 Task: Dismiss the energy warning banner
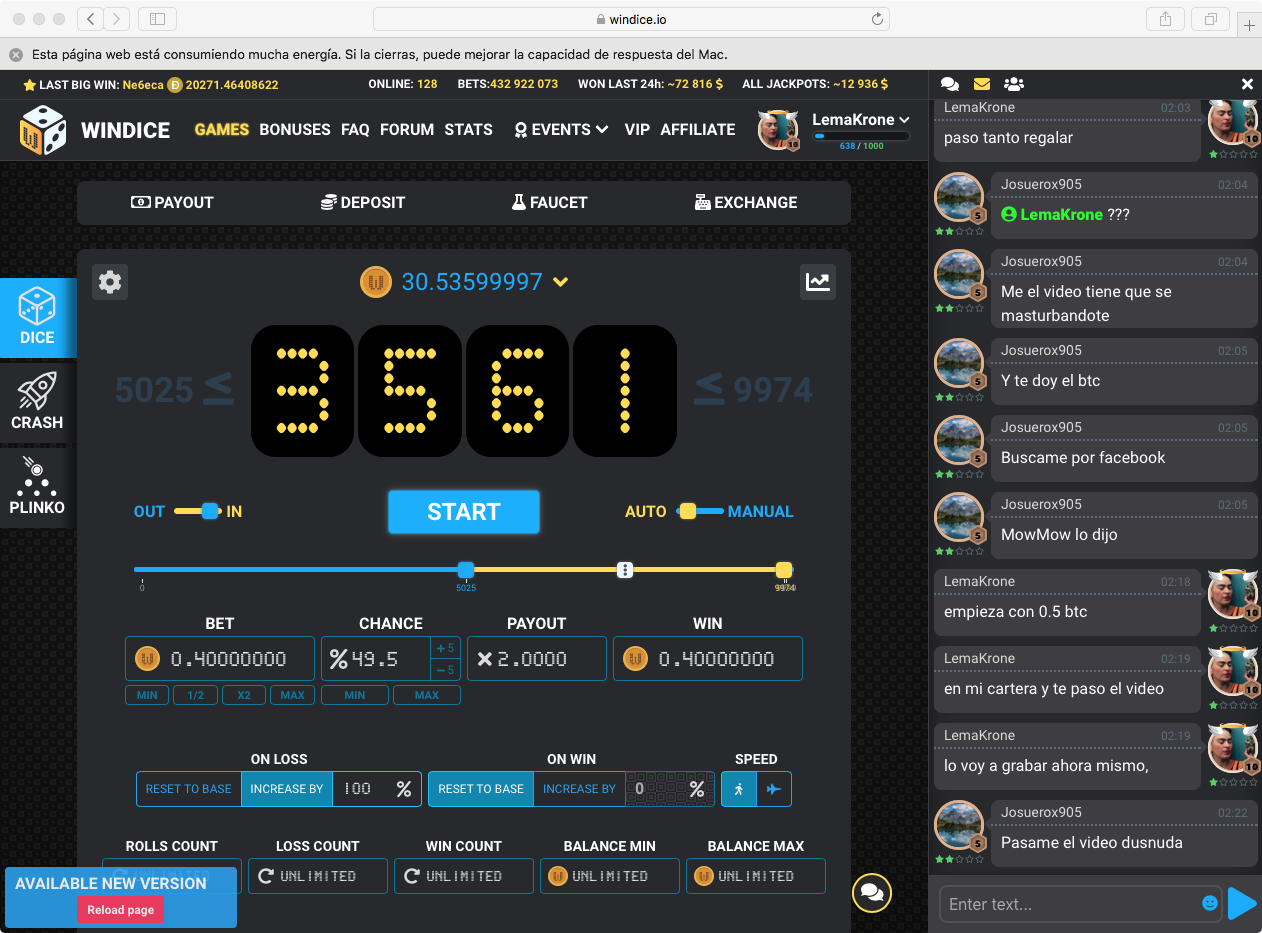click(16, 54)
